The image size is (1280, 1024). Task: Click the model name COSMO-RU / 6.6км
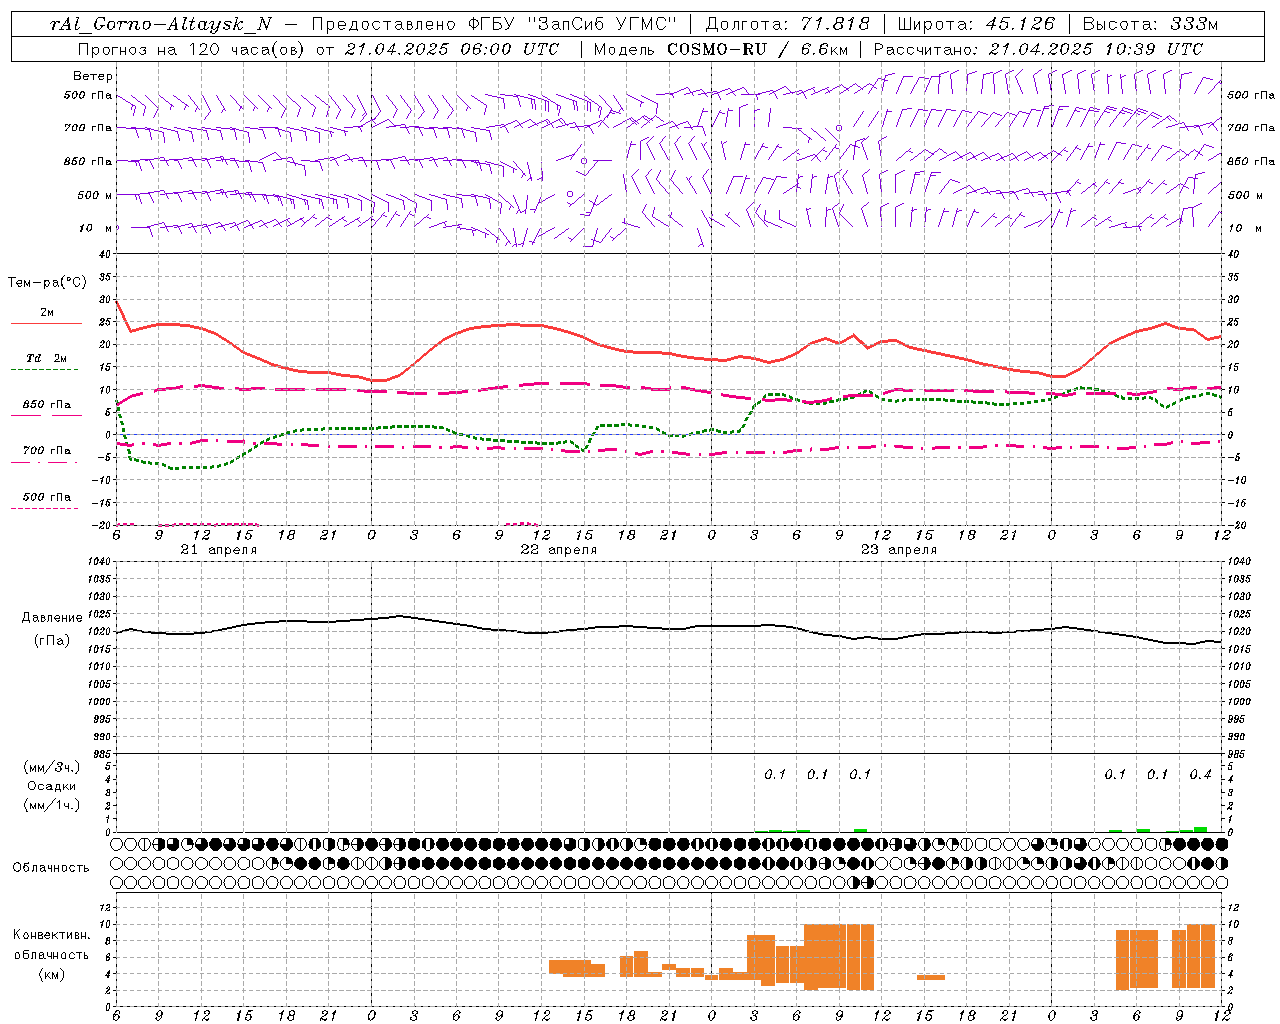756,49
